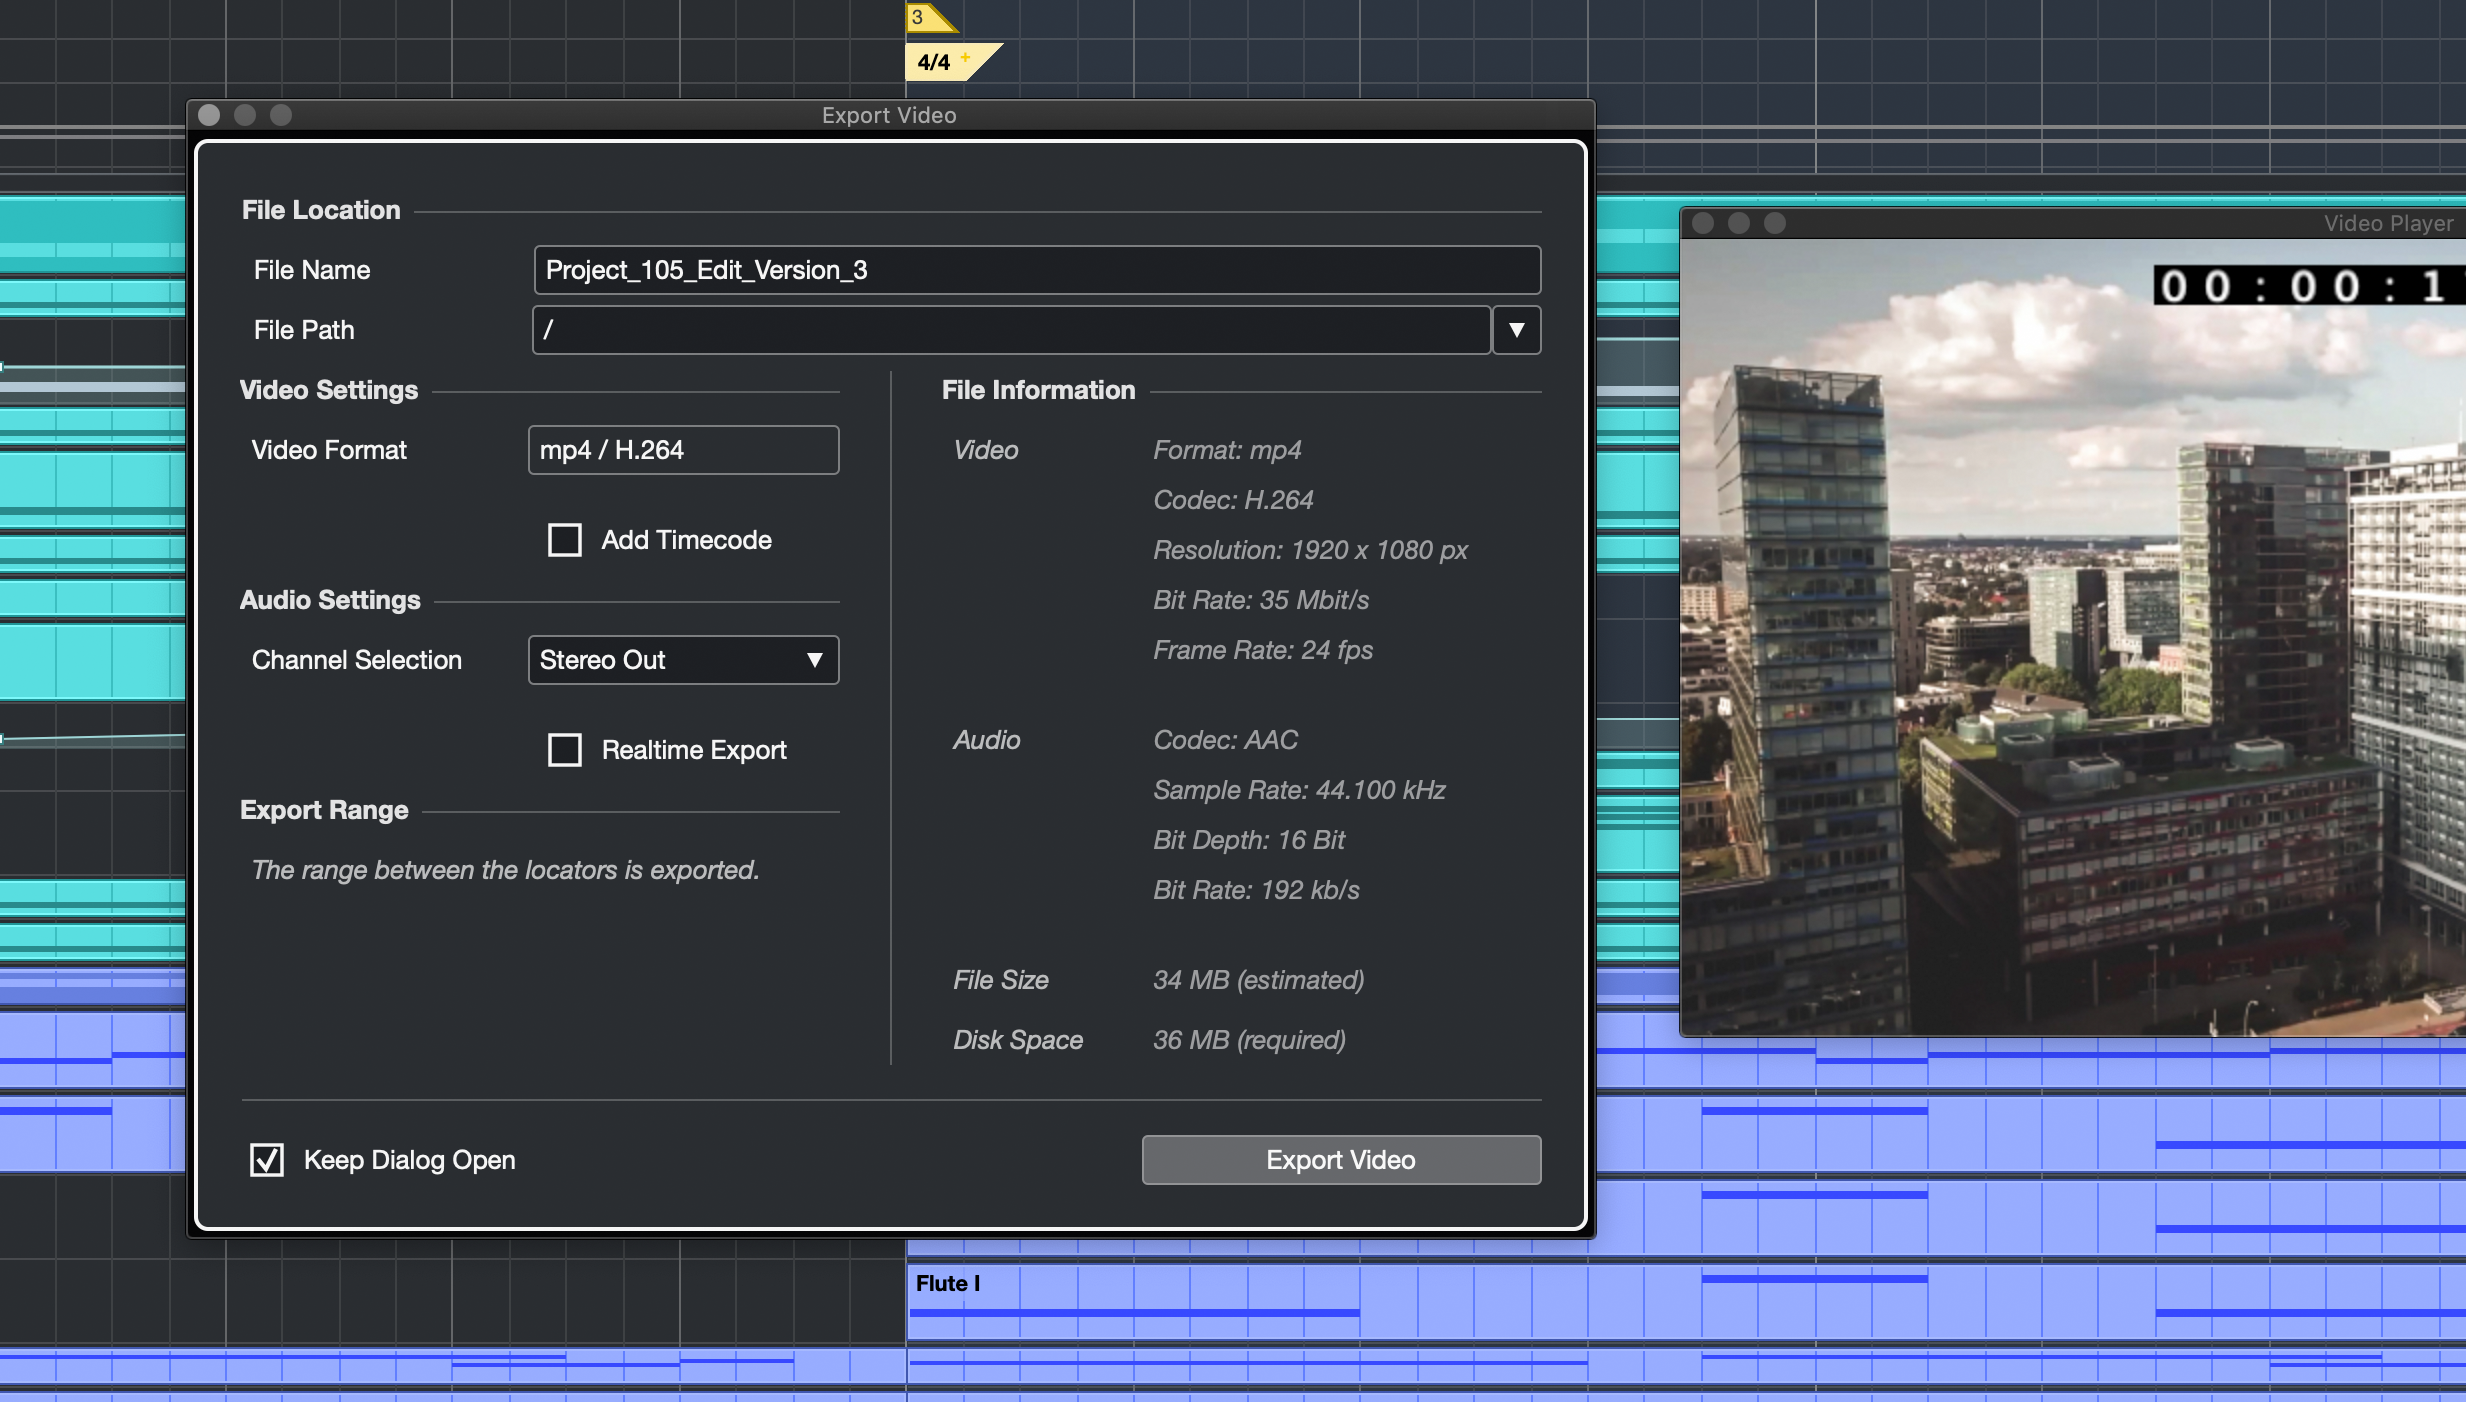Click the "3" signature flag above the ruler
Viewport: 2466px width, 1402px height.
coord(919,16)
